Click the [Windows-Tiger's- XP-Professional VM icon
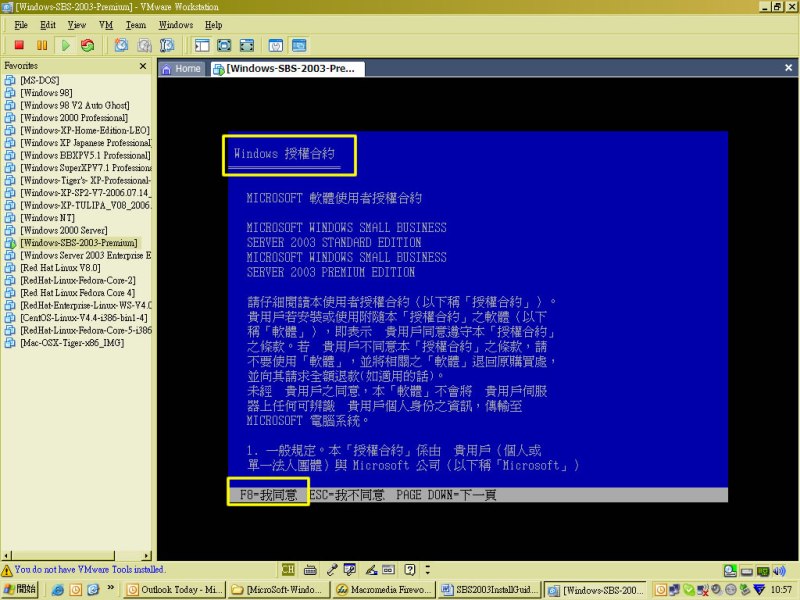Viewport: 800px width, 600px height. [10, 181]
